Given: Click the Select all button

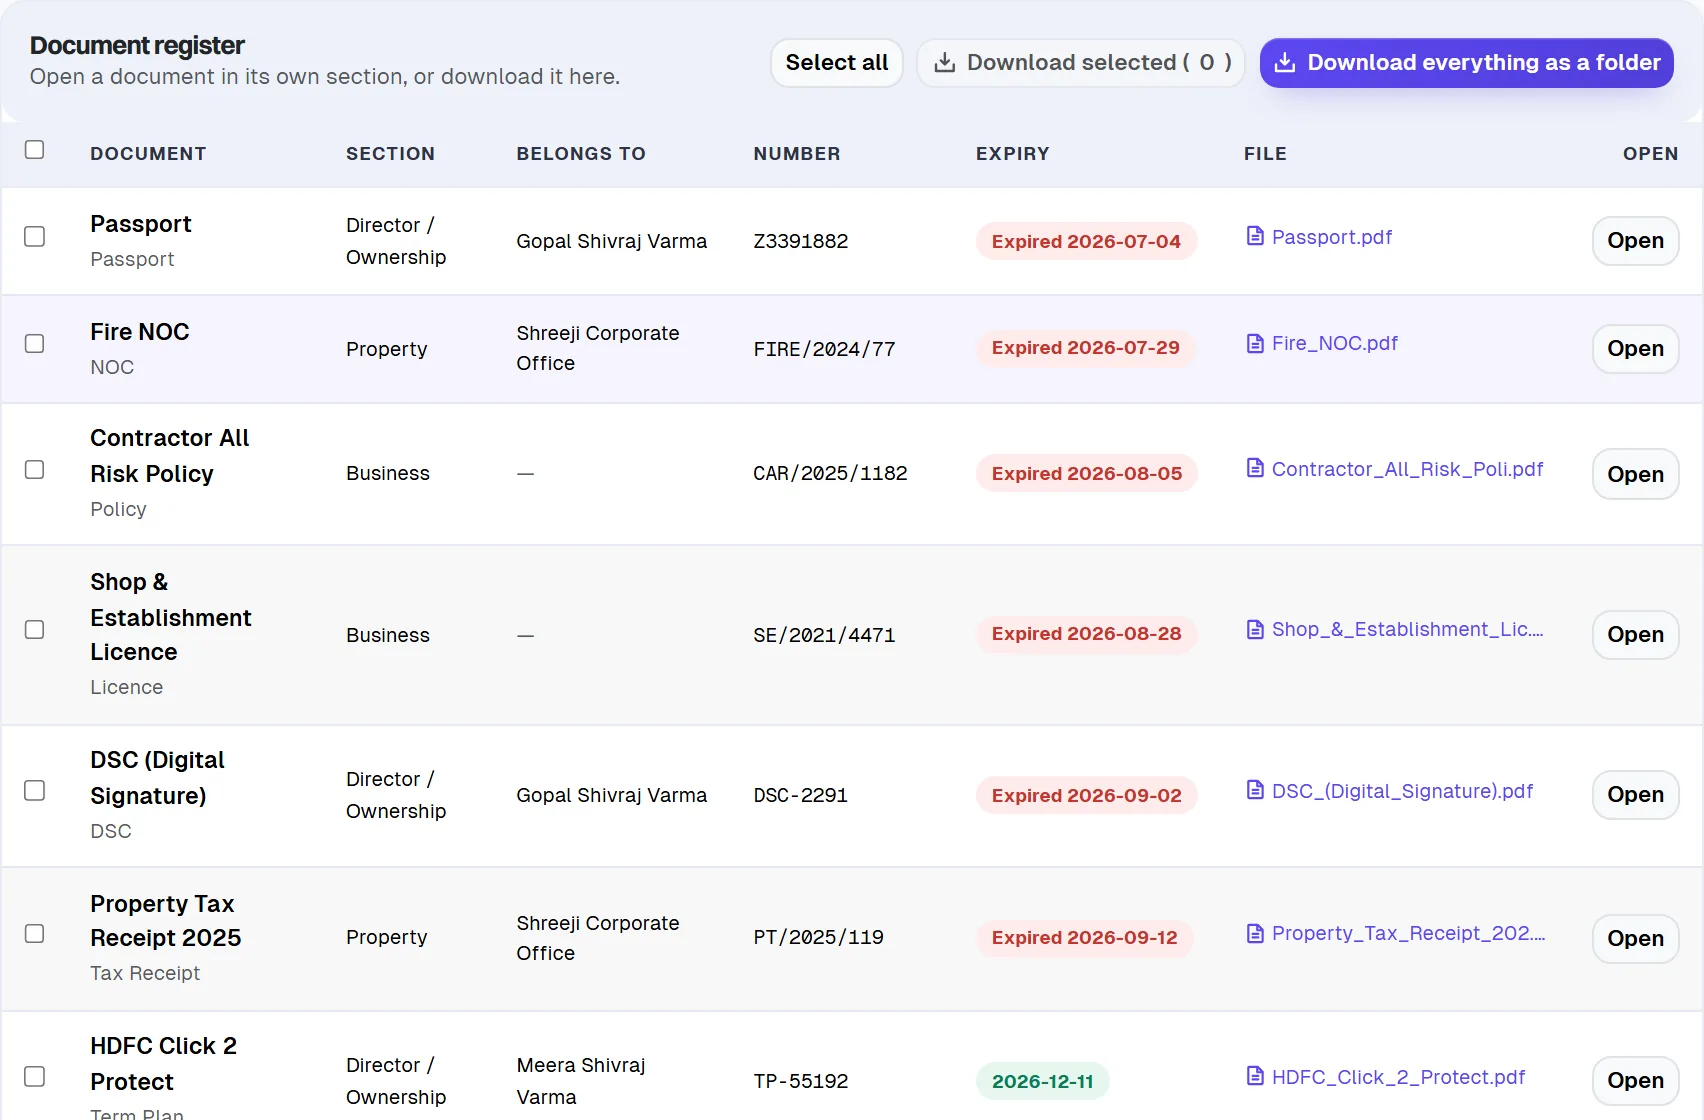Looking at the screenshot, I should [x=837, y=63].
